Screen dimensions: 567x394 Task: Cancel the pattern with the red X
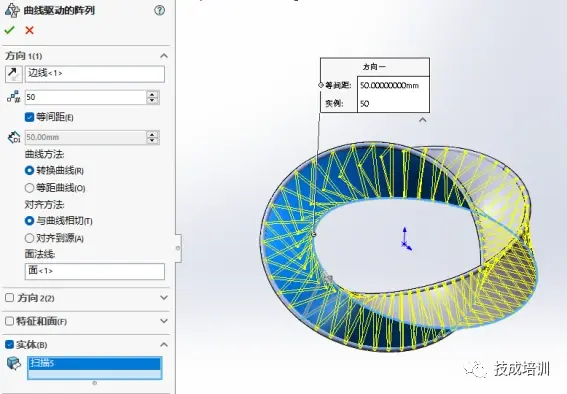(x=29, y=30)
